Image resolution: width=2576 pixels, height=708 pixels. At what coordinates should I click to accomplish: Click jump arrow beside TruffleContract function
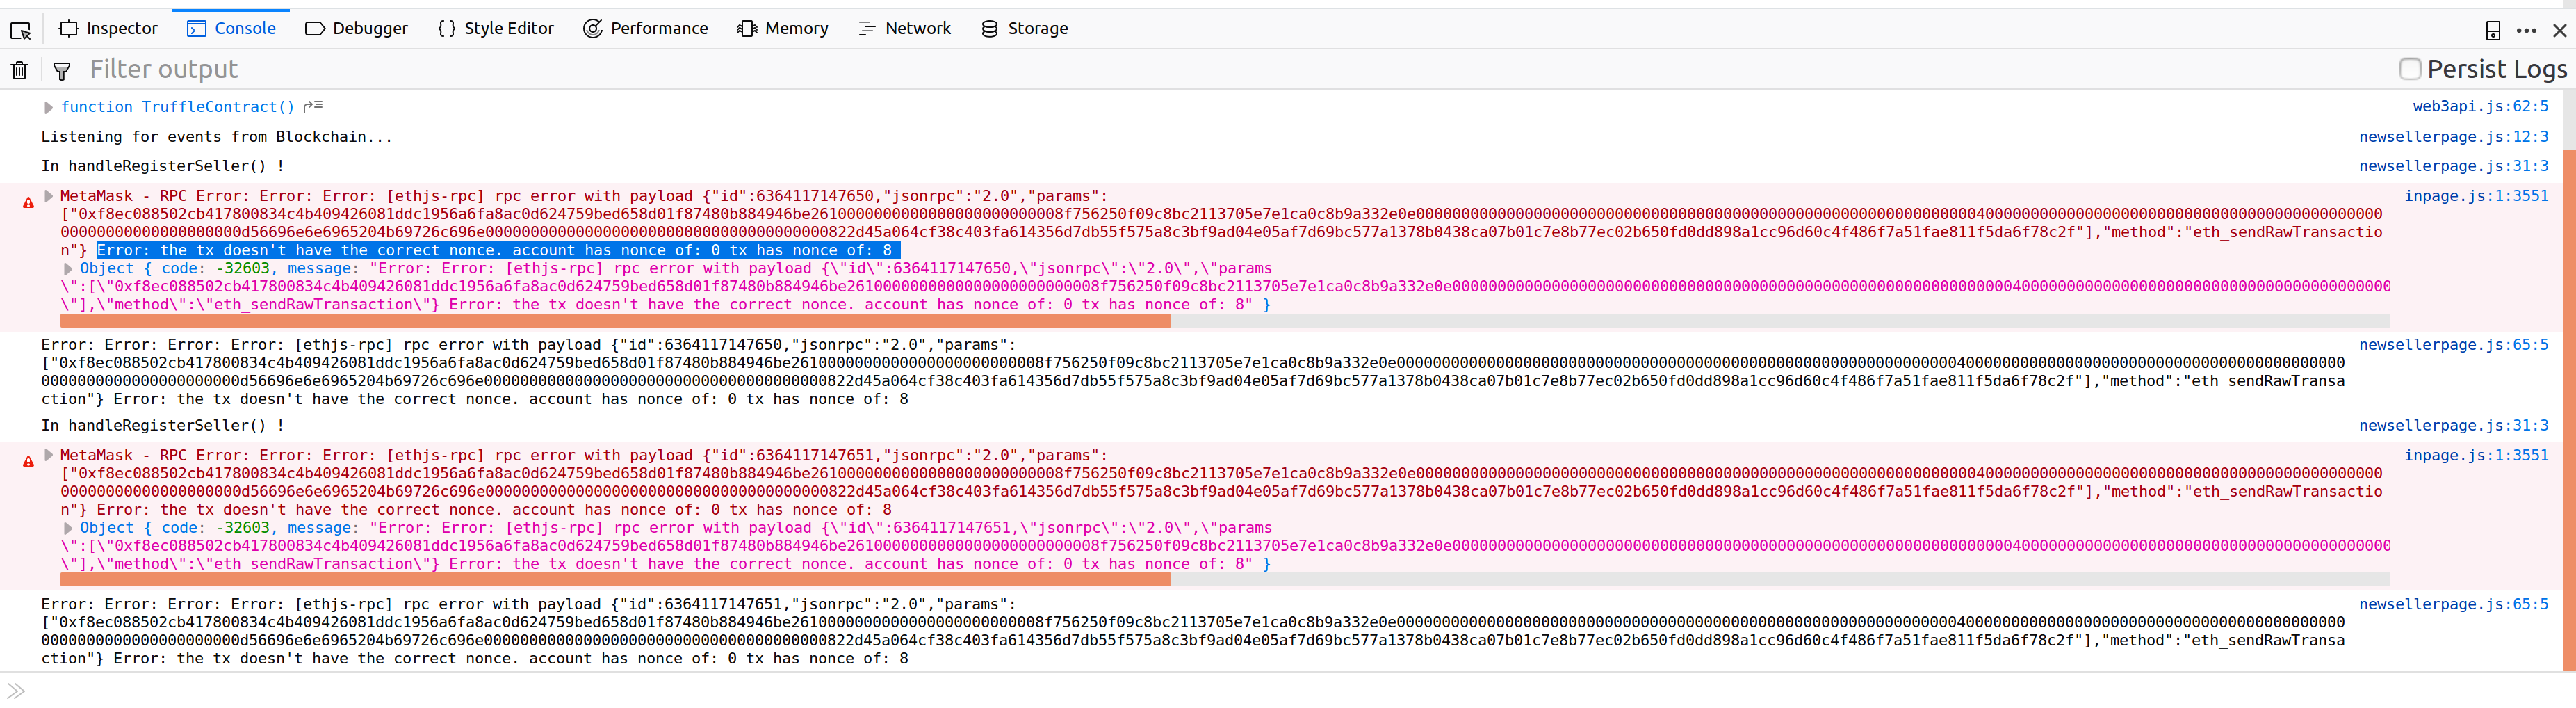pyautogui.click(x=312, y=105)
